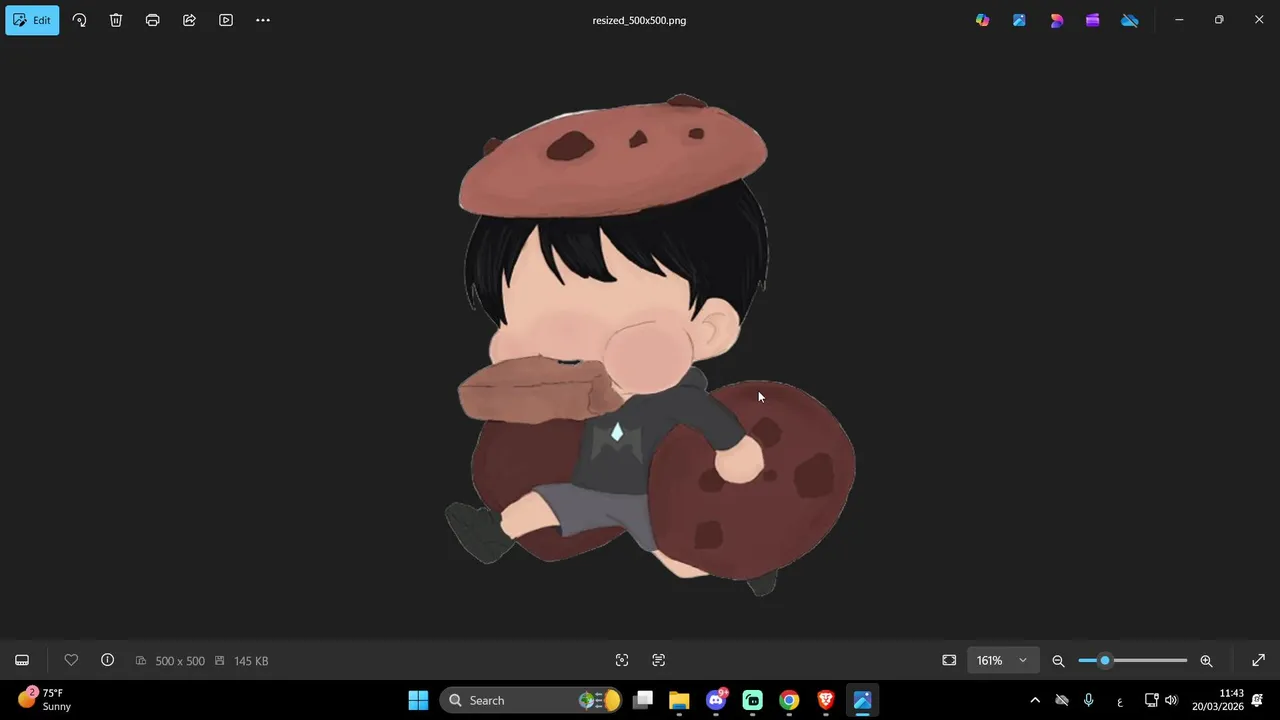
Task: Click the Edit button
Action: click(32, 20)
